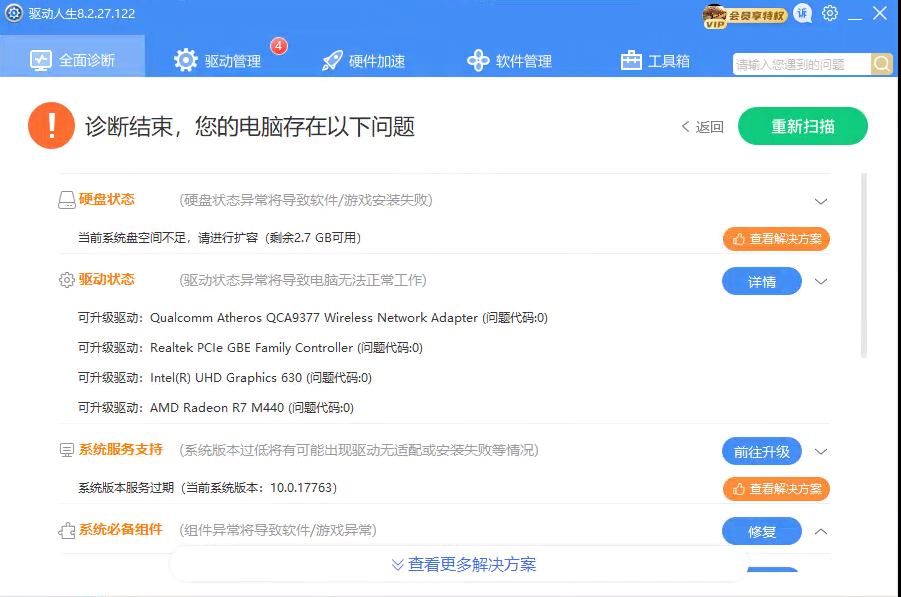The width and height of the screenshot is (901, 597).
Task: Click the 驱动人生8.2.27.122 title text
Action: (82, 14)
